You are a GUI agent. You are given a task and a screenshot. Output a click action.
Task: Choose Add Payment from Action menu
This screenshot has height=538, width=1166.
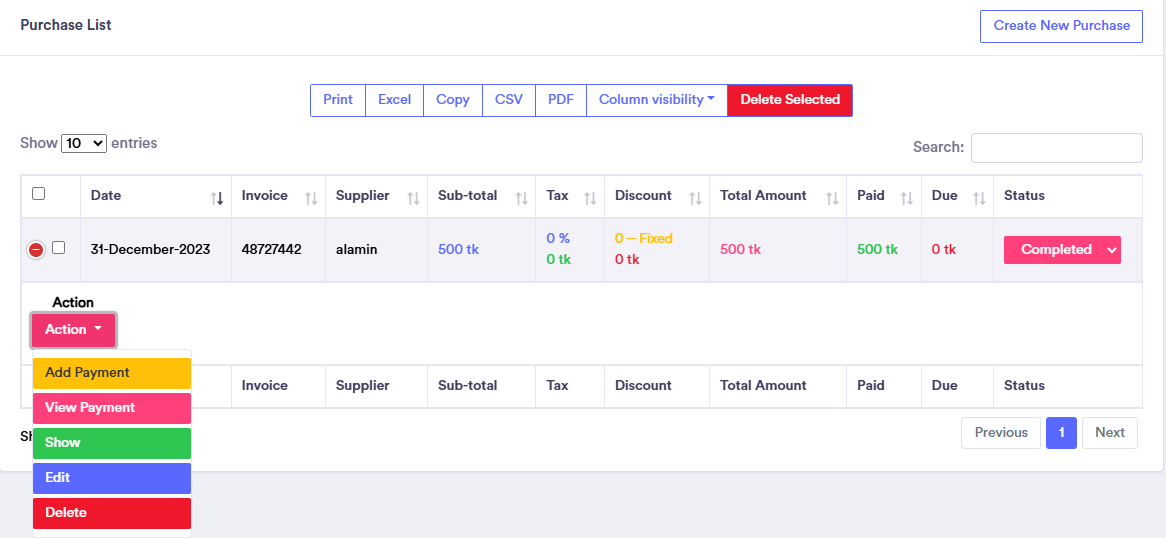(111, 373)
